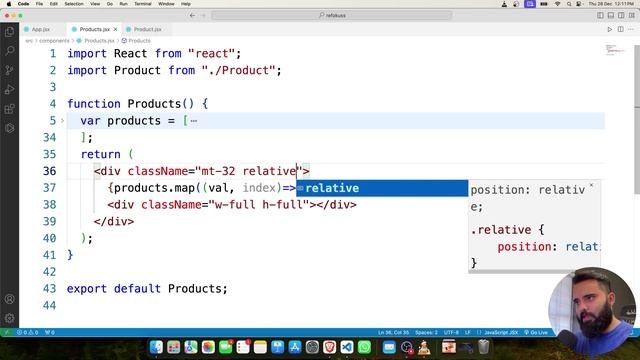640x360 pixels.
Task: Open the Apple menu
Action: pyautogui.click(x=9, y=4)
